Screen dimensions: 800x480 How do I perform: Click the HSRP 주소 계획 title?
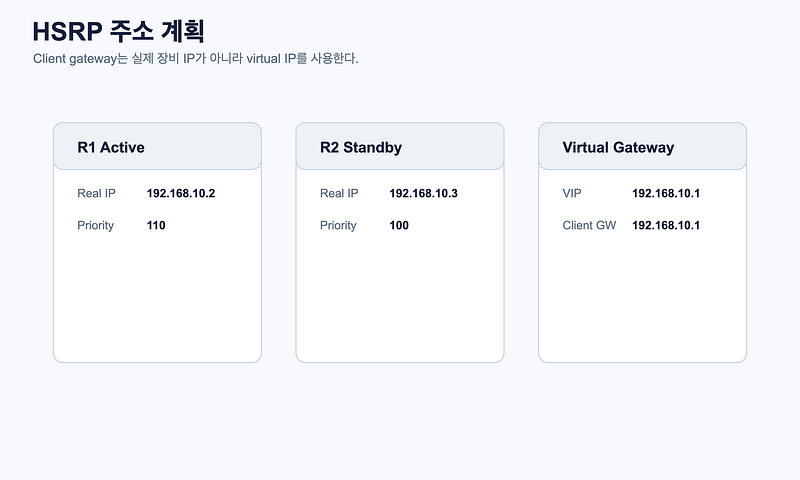pyautogui.click(x=118, y=31)
